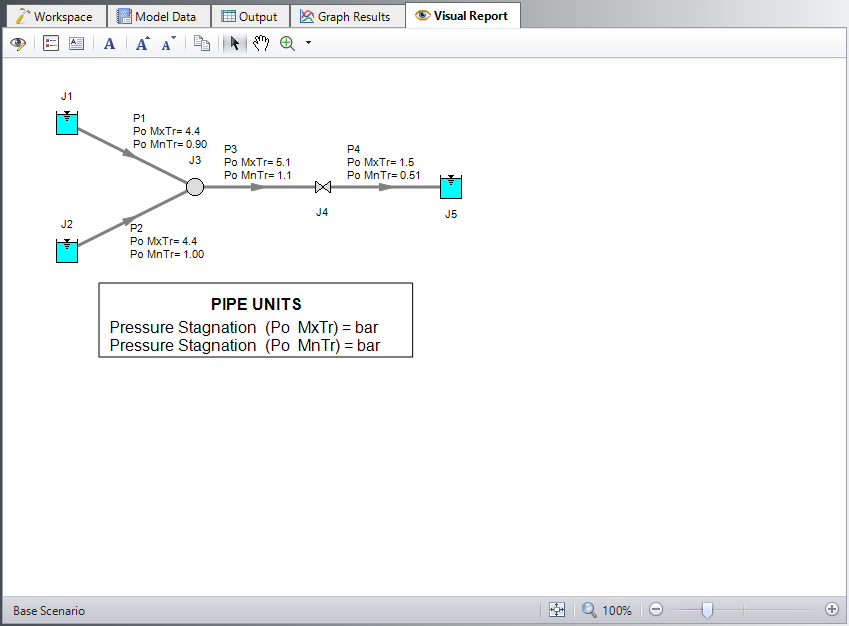Select the zoom magnifier tool
The image size is (849, 626).
(288, 43)
